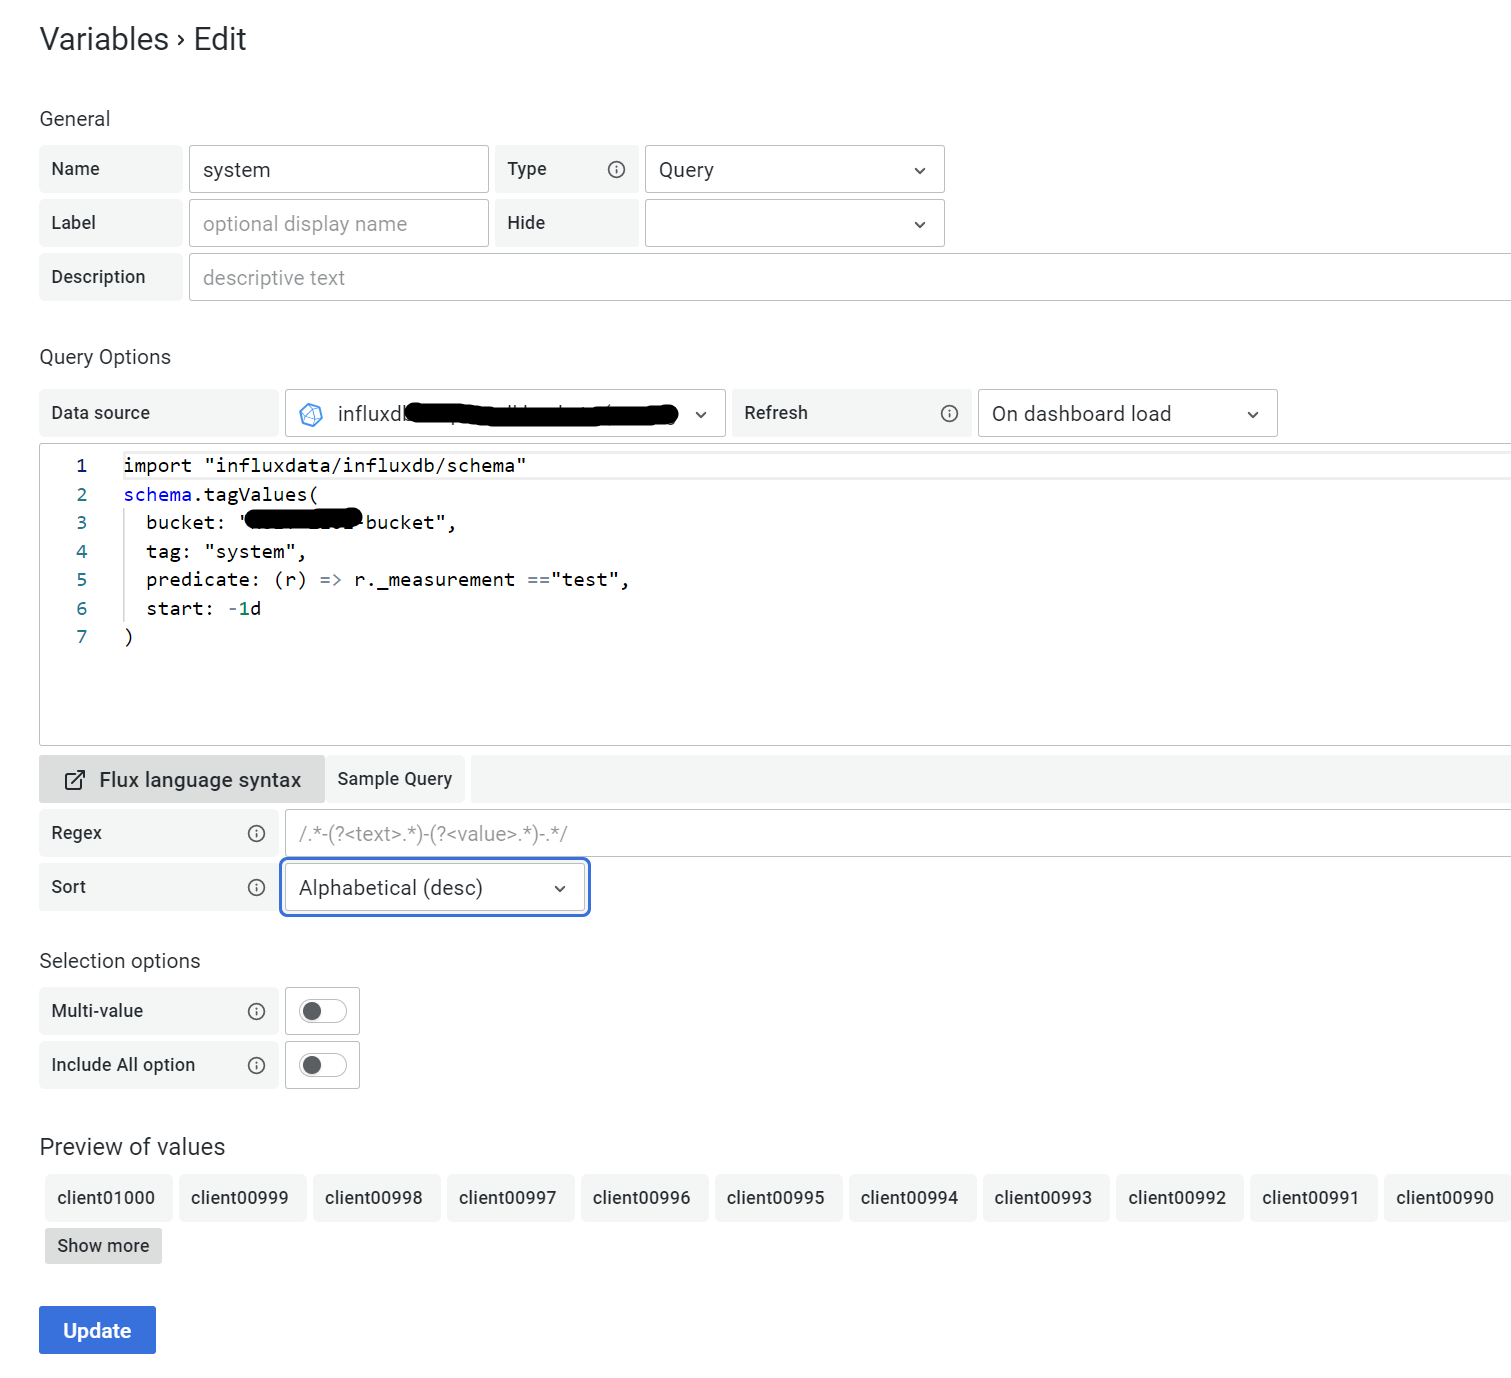
Task: Change the Alphabetical (desc) sort dropdown
Action: [x=434, y=887]
